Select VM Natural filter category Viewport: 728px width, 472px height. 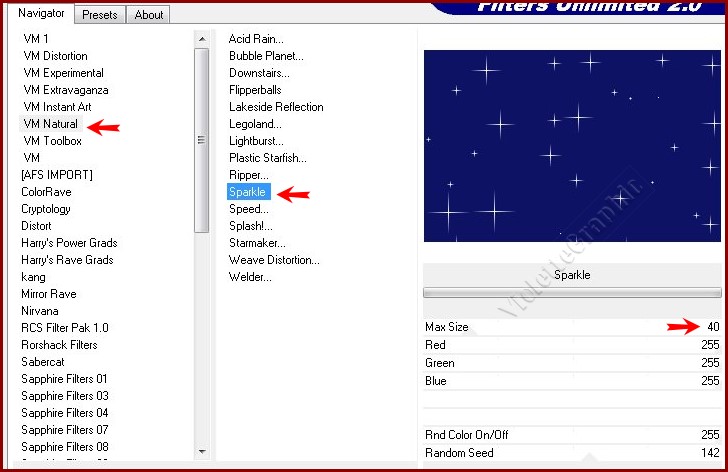coord(50,124)
